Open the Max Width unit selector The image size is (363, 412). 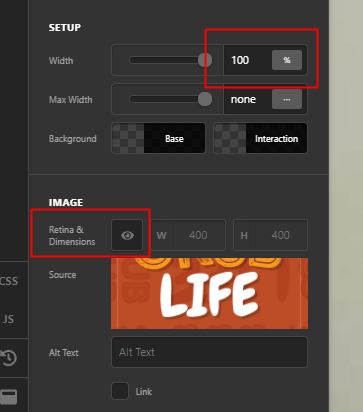(x=287, y=99)
